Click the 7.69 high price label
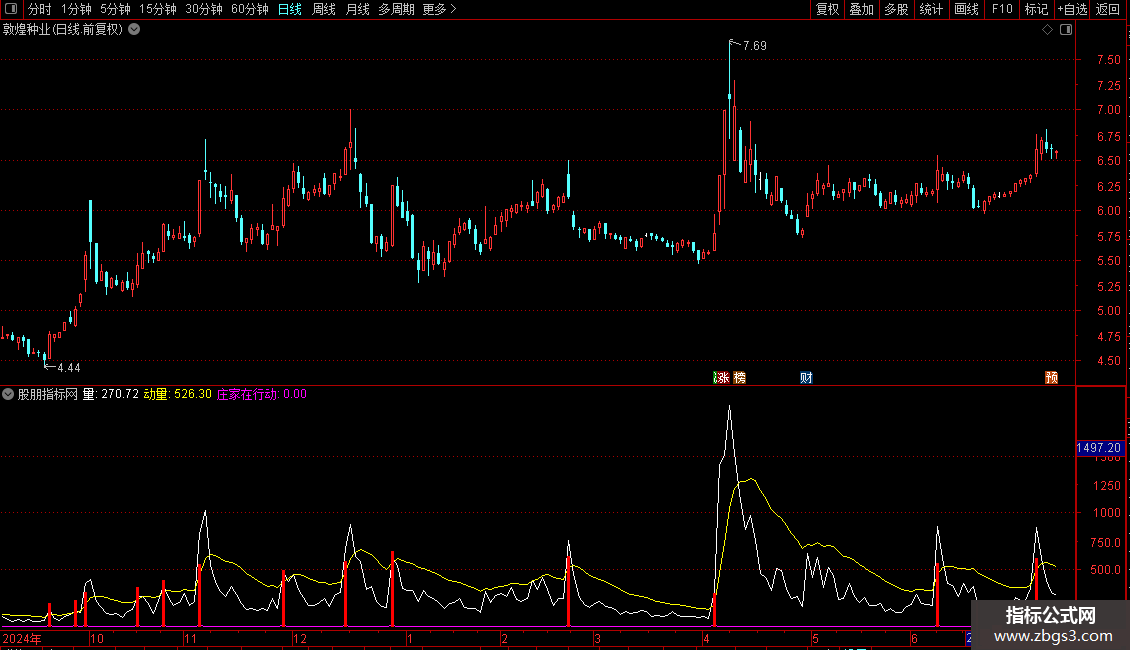 click(755, 45)
